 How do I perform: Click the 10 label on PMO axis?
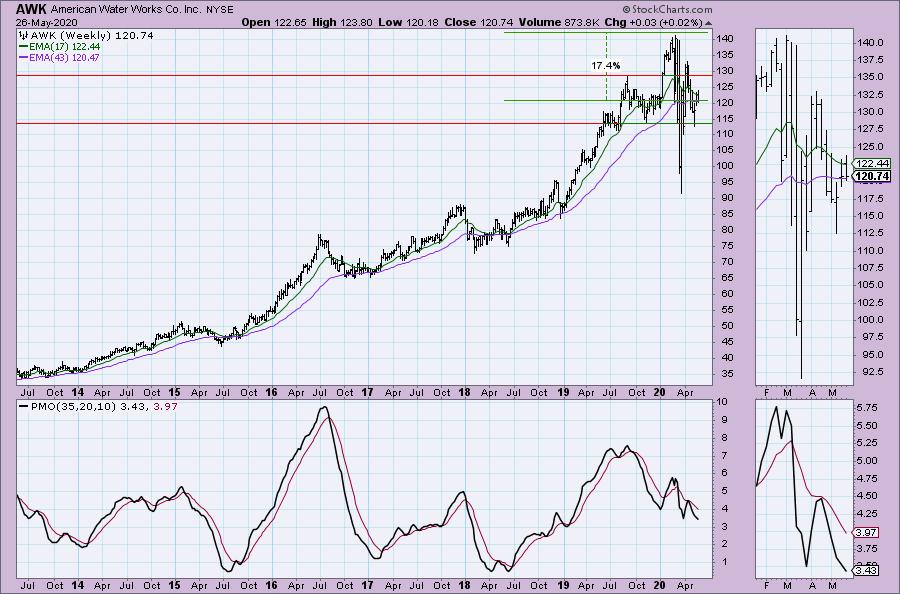(x=723, y=402)
